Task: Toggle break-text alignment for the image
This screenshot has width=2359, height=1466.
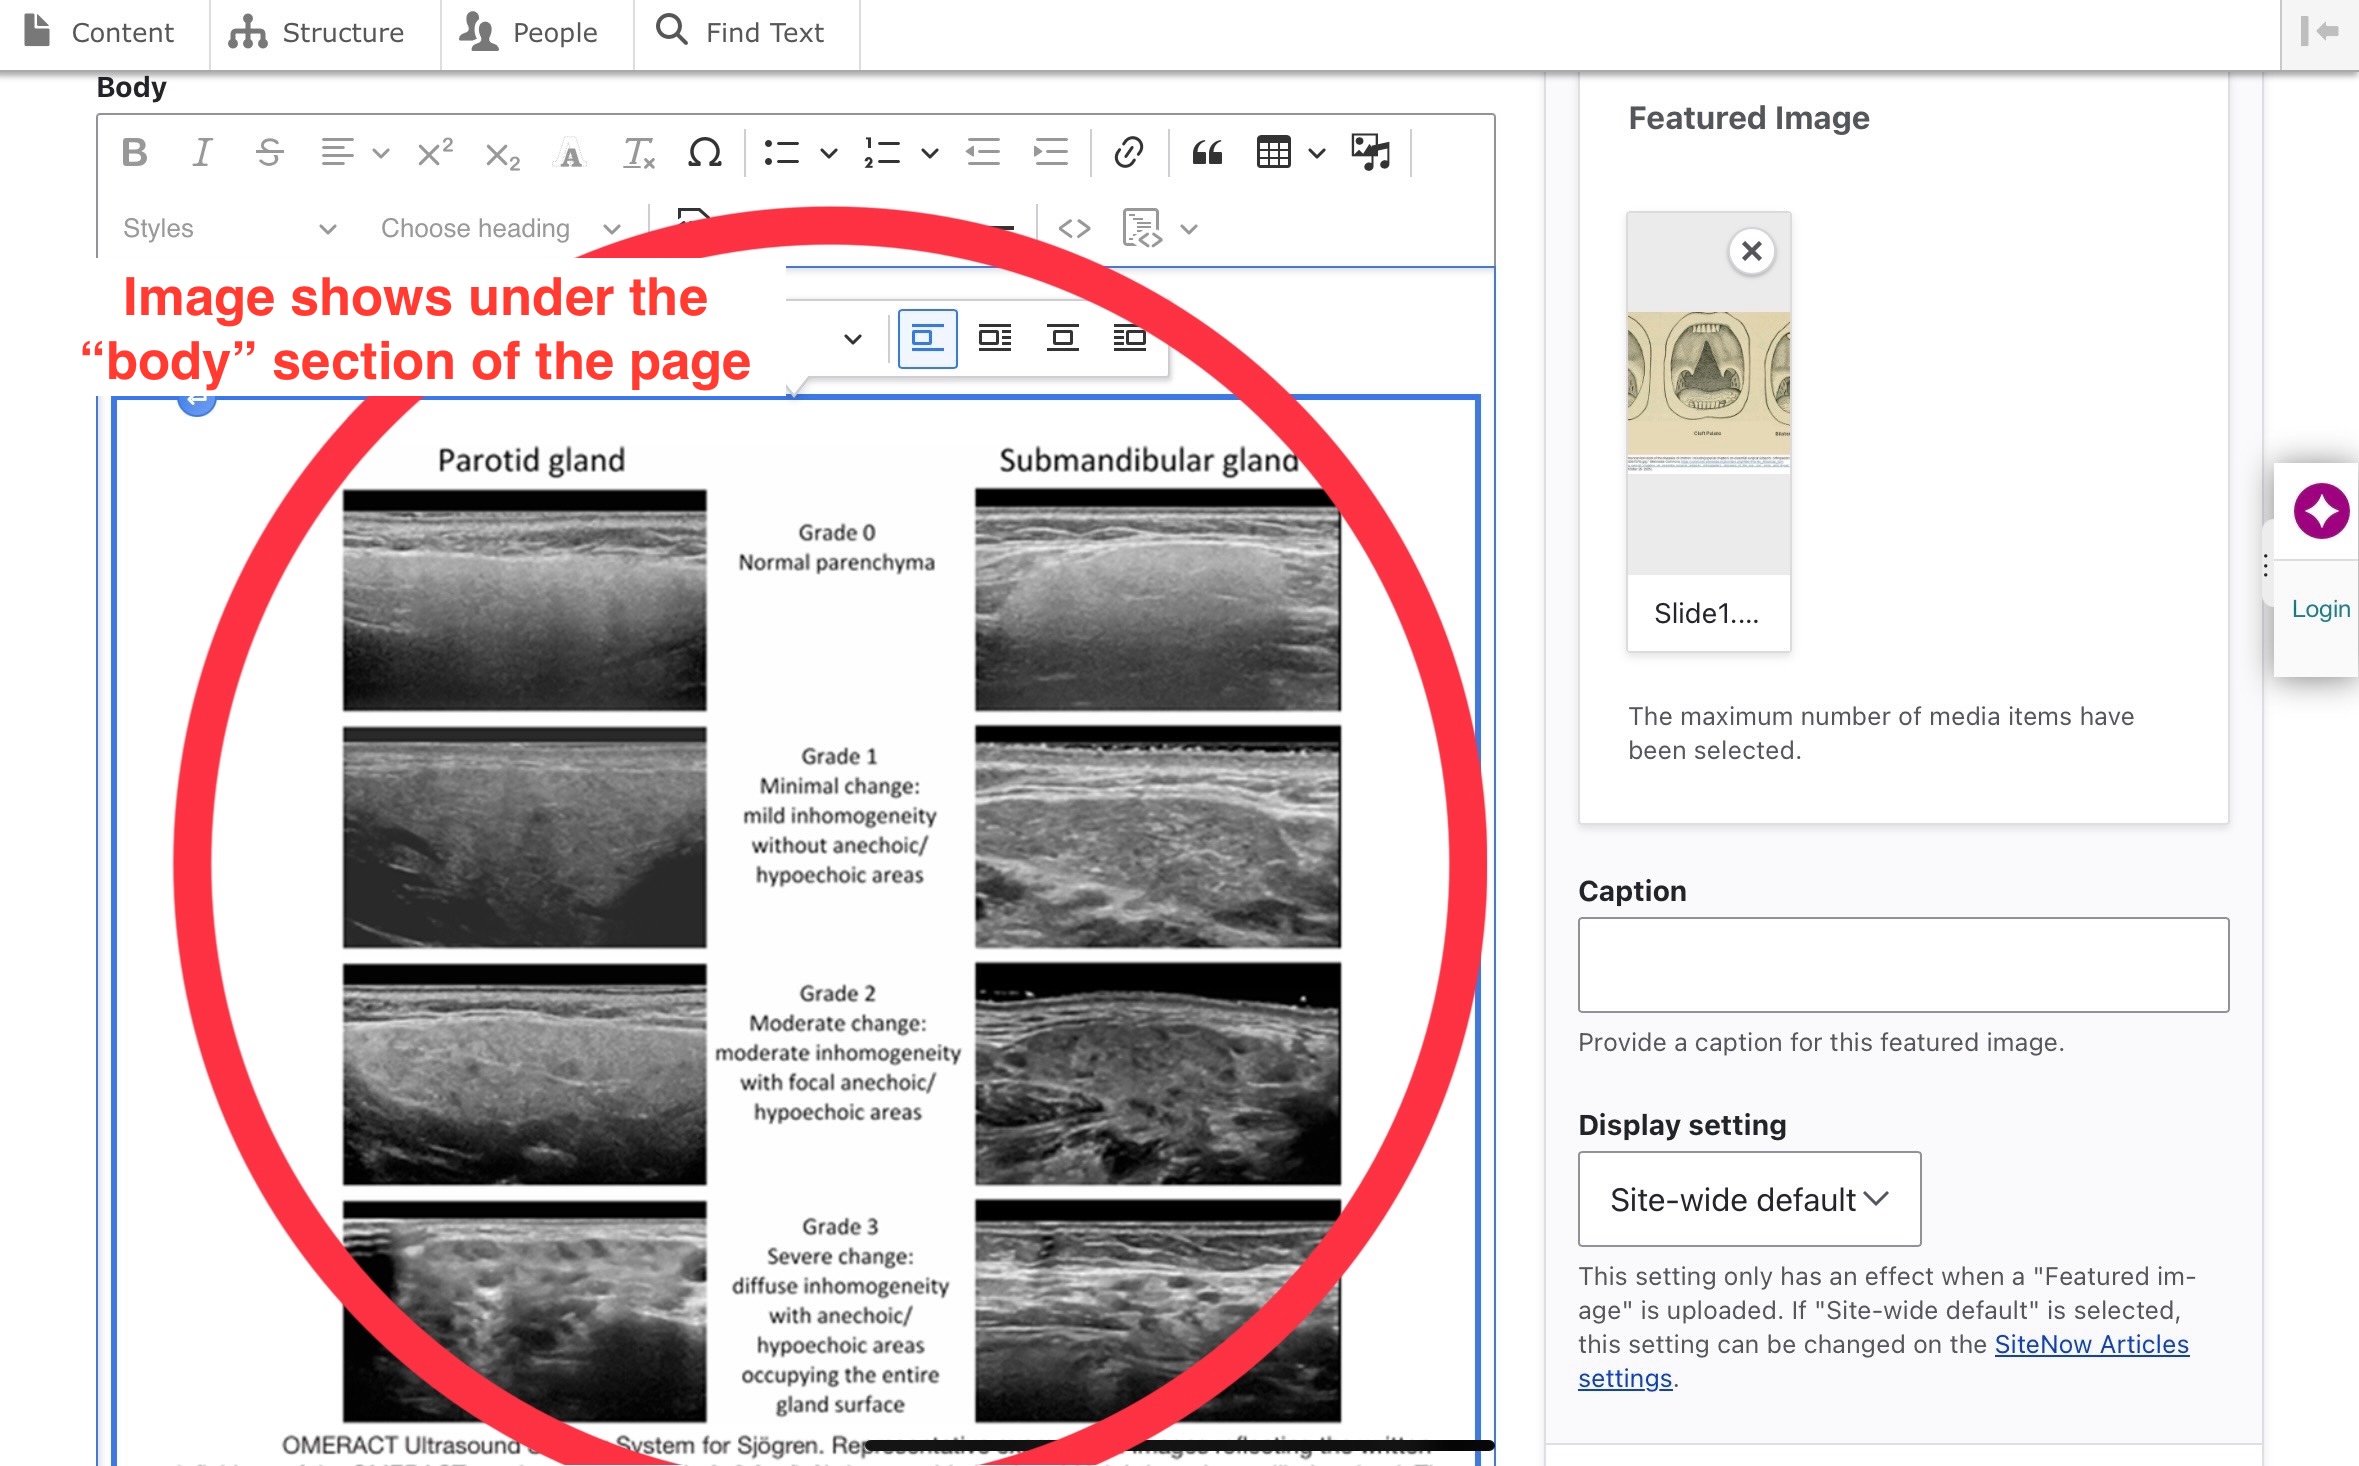Action: click(x=1063, y=337)
